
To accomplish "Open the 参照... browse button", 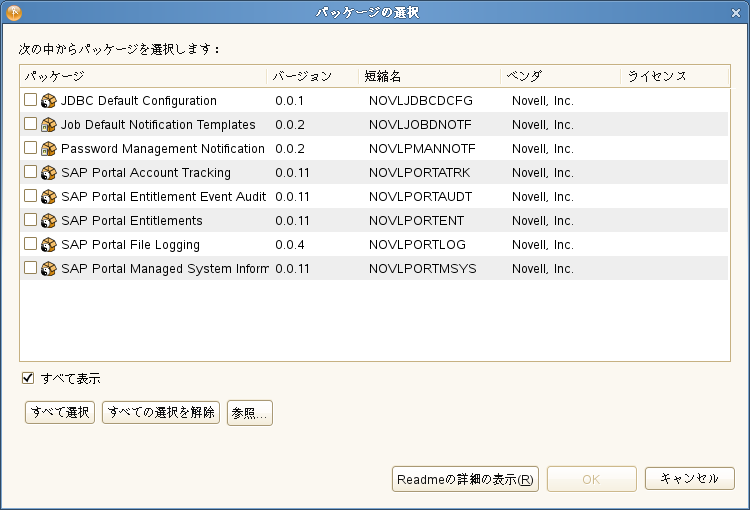I will [250, 413].
